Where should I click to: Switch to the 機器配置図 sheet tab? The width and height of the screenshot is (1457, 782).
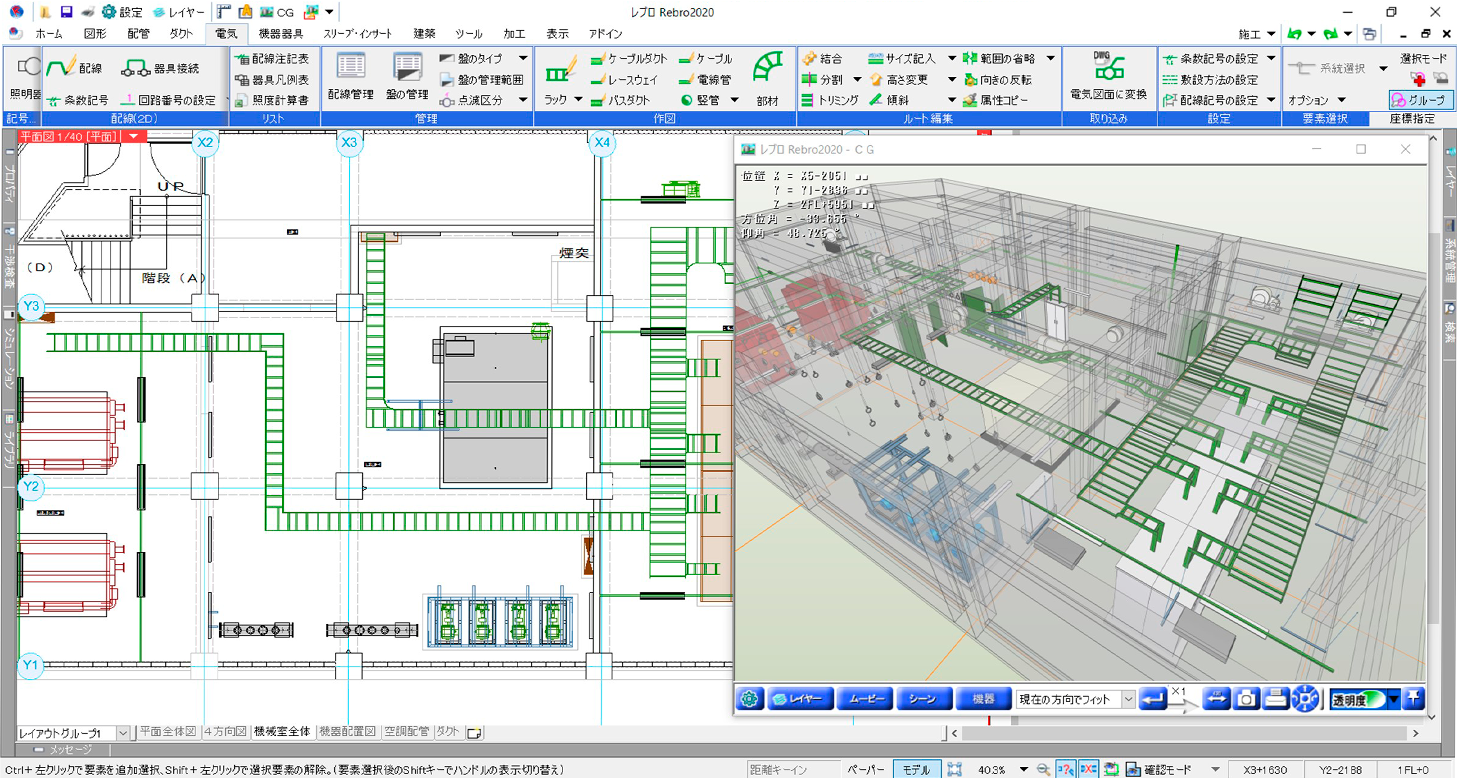click(x=347, y=732)
